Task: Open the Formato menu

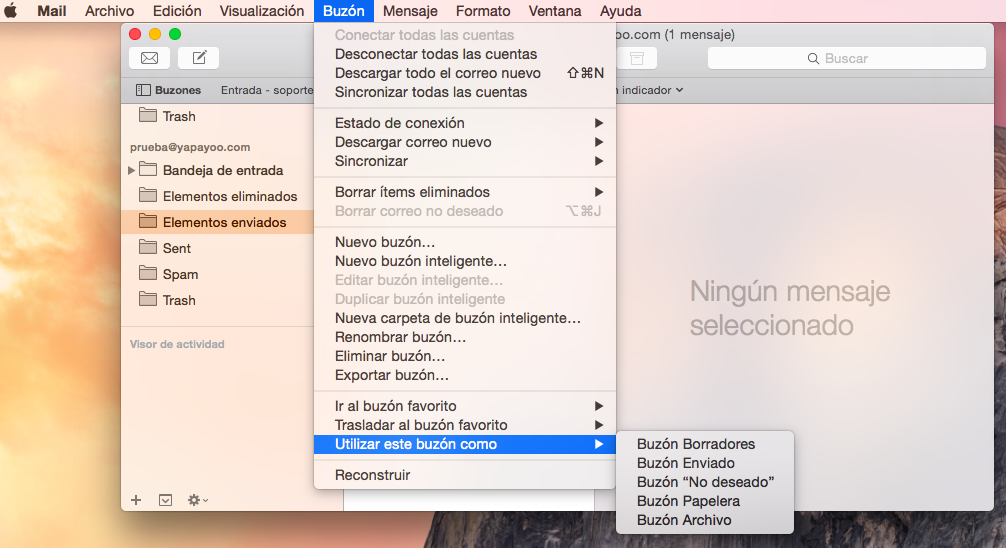Action: click(483, 11)
